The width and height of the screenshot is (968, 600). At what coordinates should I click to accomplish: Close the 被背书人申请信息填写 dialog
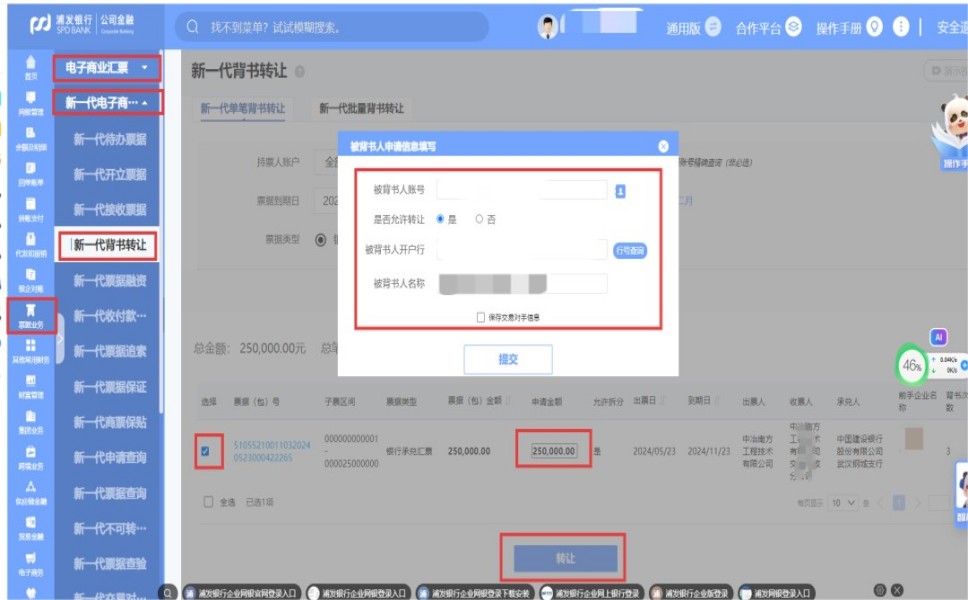pos(663,146)
